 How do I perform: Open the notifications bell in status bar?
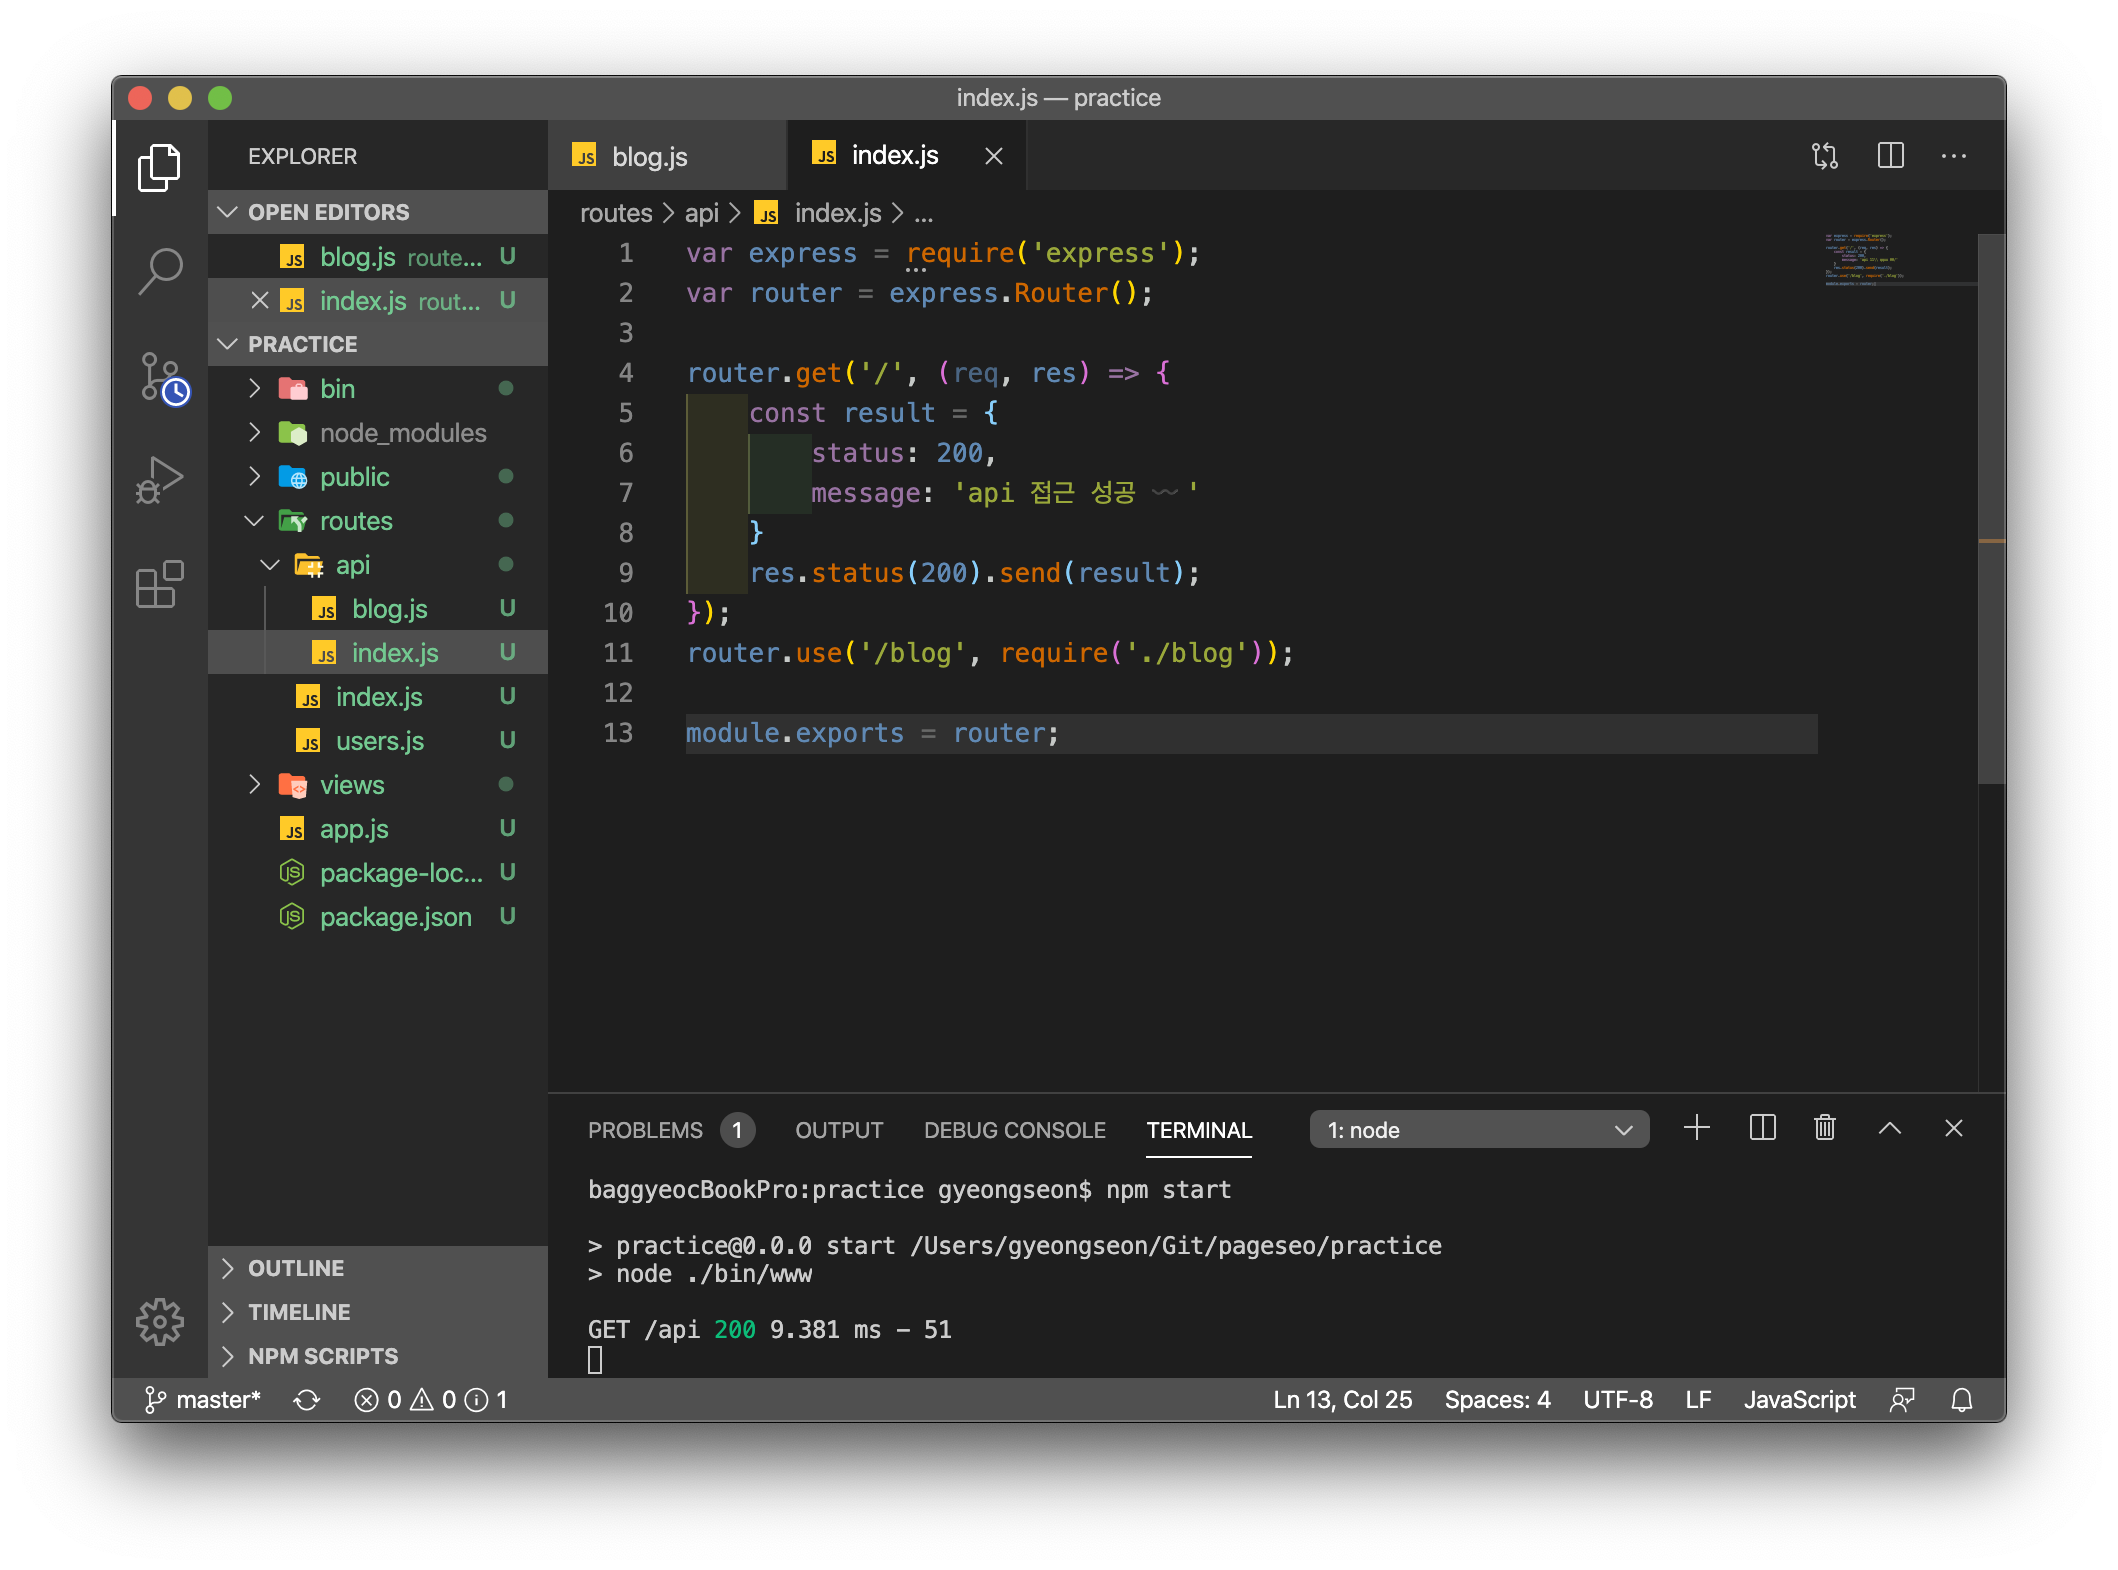1962,1400
